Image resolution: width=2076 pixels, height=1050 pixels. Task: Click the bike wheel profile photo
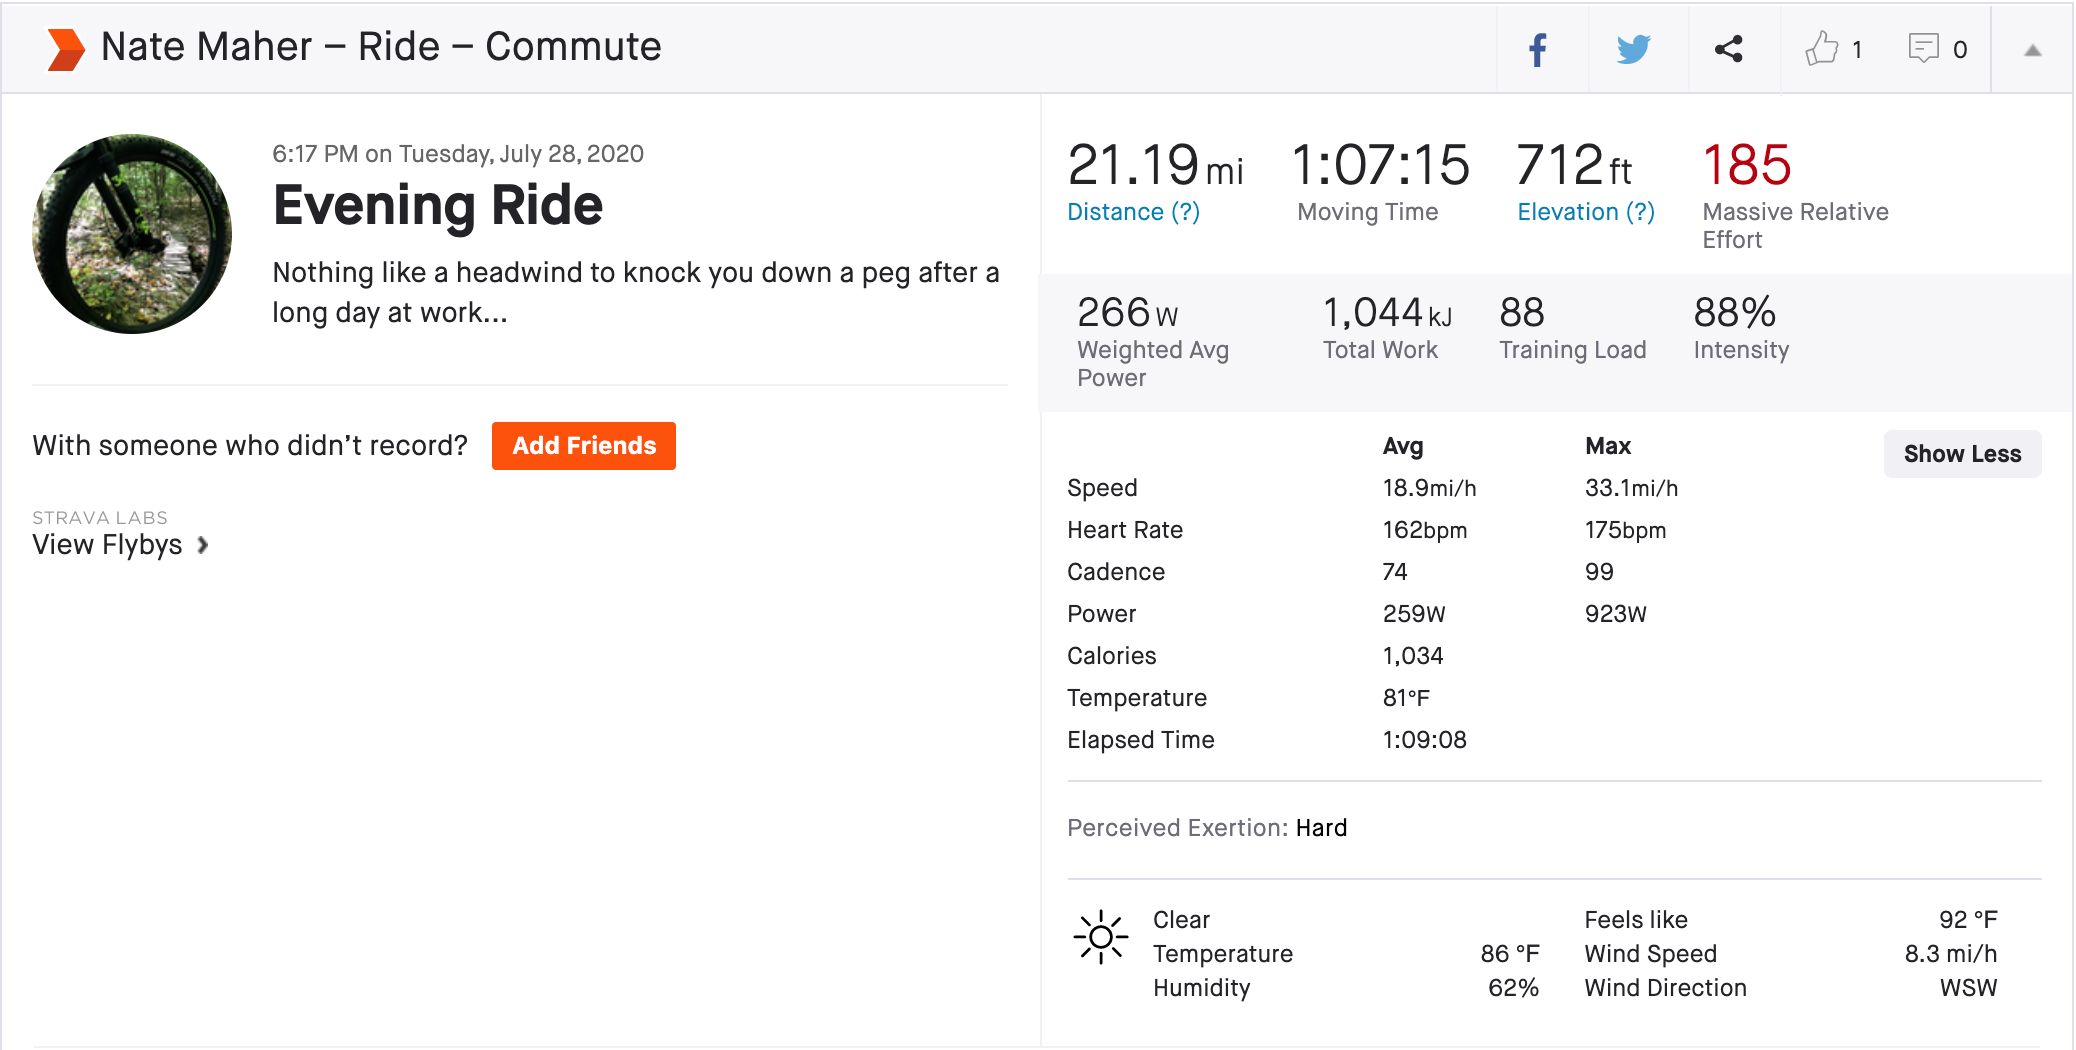(132, 234)
